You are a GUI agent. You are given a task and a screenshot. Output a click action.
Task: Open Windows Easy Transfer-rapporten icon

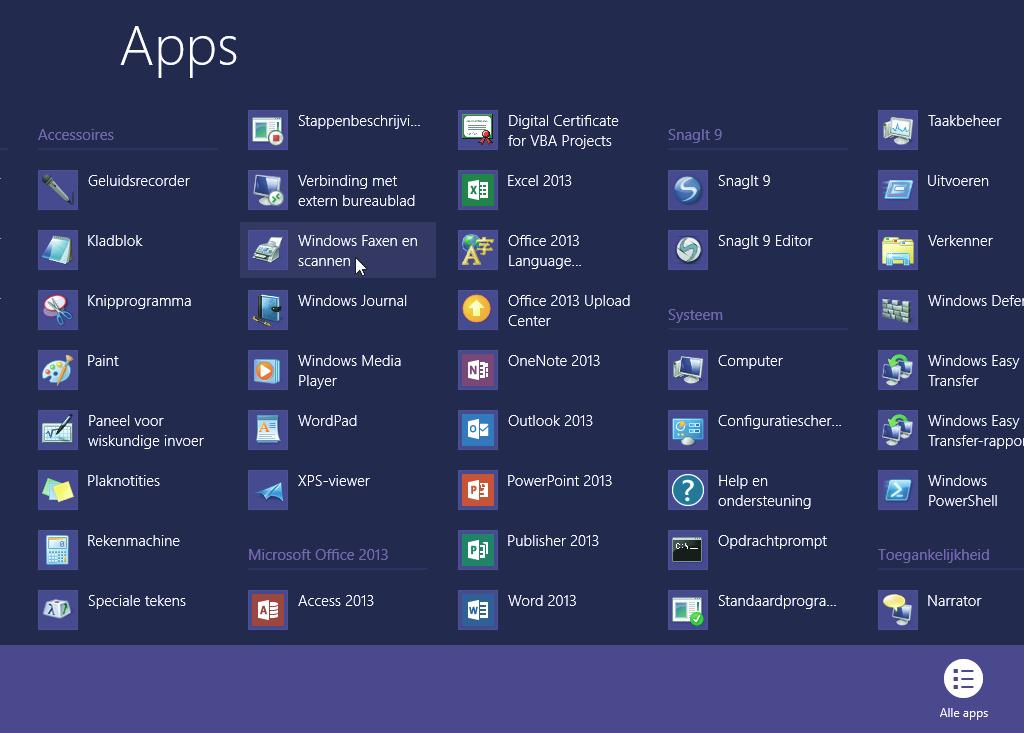898,431
